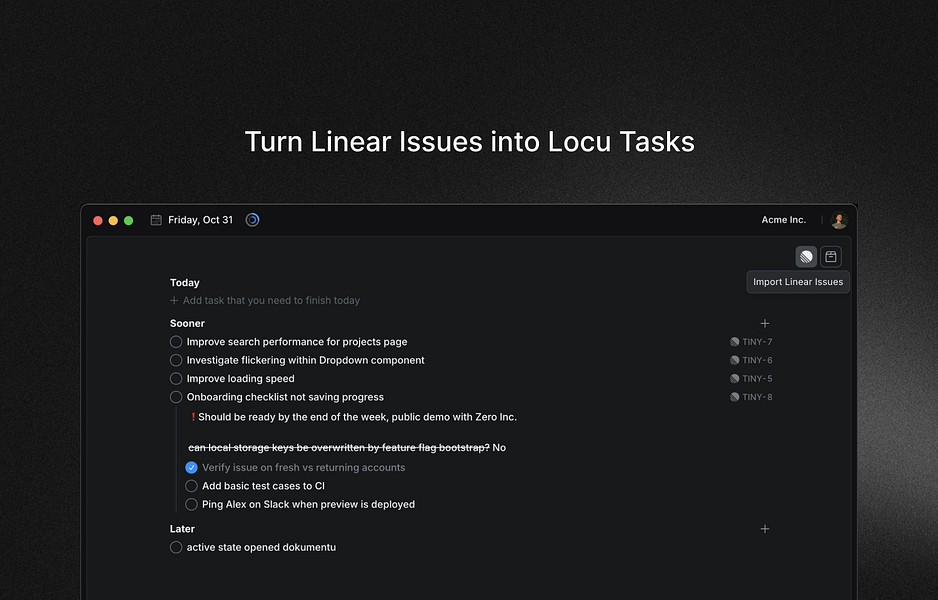Click the user avatar in top right
Image resolution: width=938 pixels, height=600 pixels.
pyautogui.click(x=838, y=220)
